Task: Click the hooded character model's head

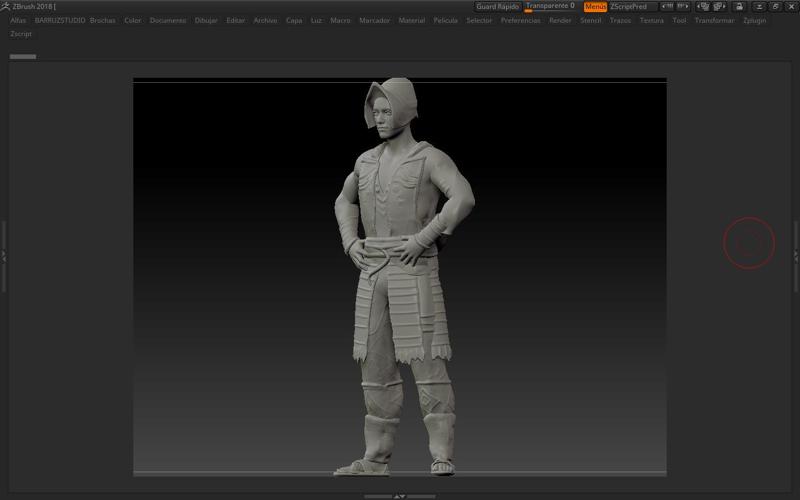Action: [x=388, y=110]
